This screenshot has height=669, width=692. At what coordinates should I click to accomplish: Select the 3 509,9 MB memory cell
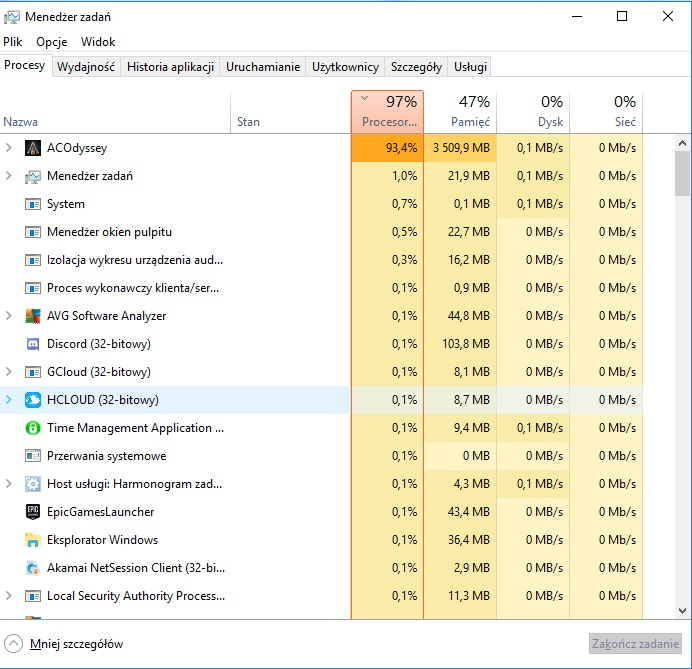point(460,148)
